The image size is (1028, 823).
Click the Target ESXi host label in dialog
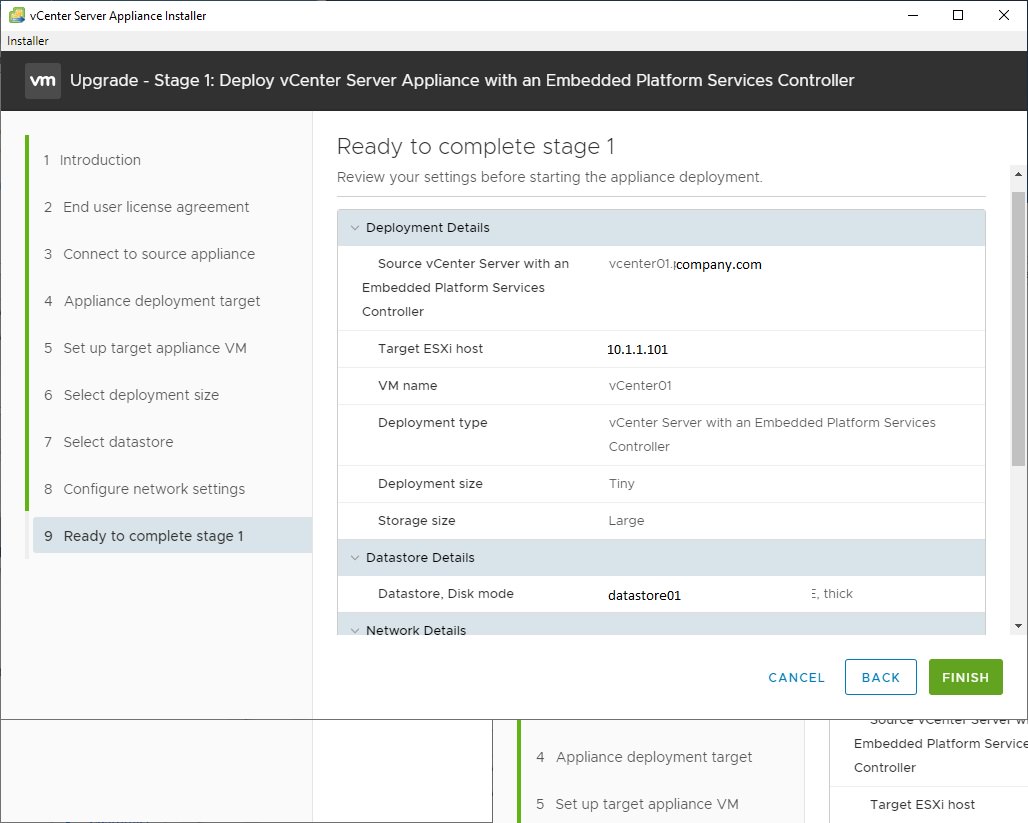tap(430, 349)
